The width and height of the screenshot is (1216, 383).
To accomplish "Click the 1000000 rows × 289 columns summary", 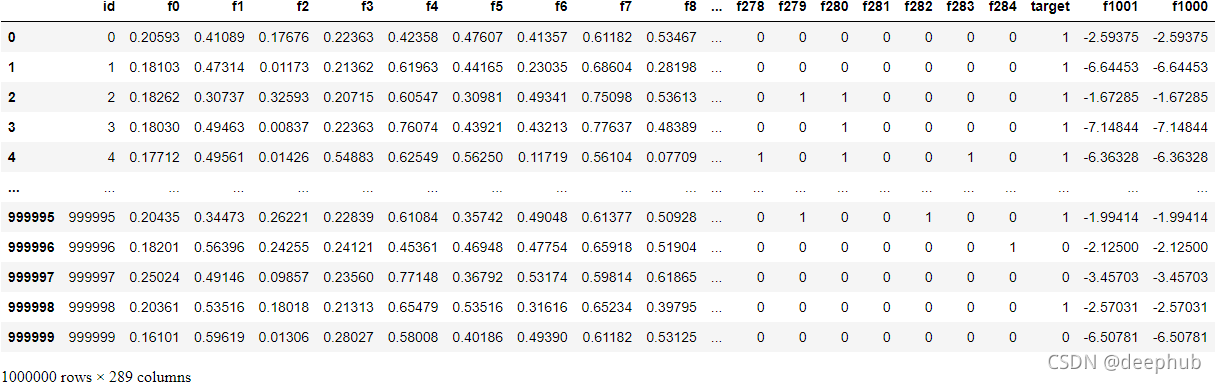I will click(96, 376).
